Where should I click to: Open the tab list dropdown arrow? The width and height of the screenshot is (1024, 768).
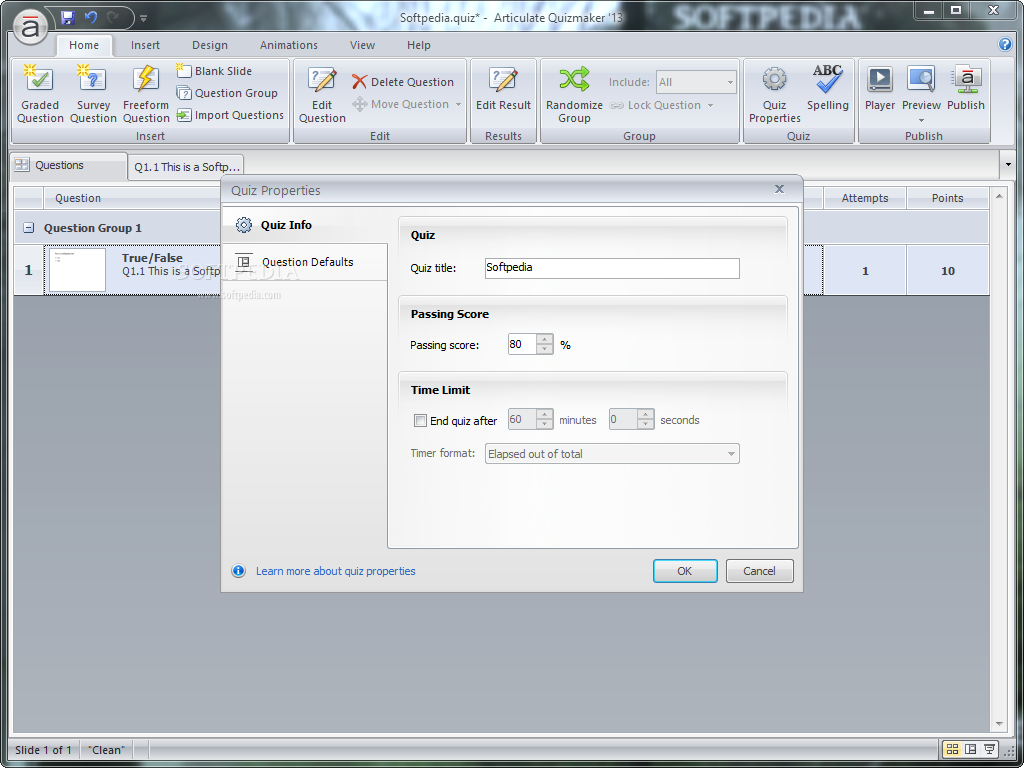point(1007,165)
